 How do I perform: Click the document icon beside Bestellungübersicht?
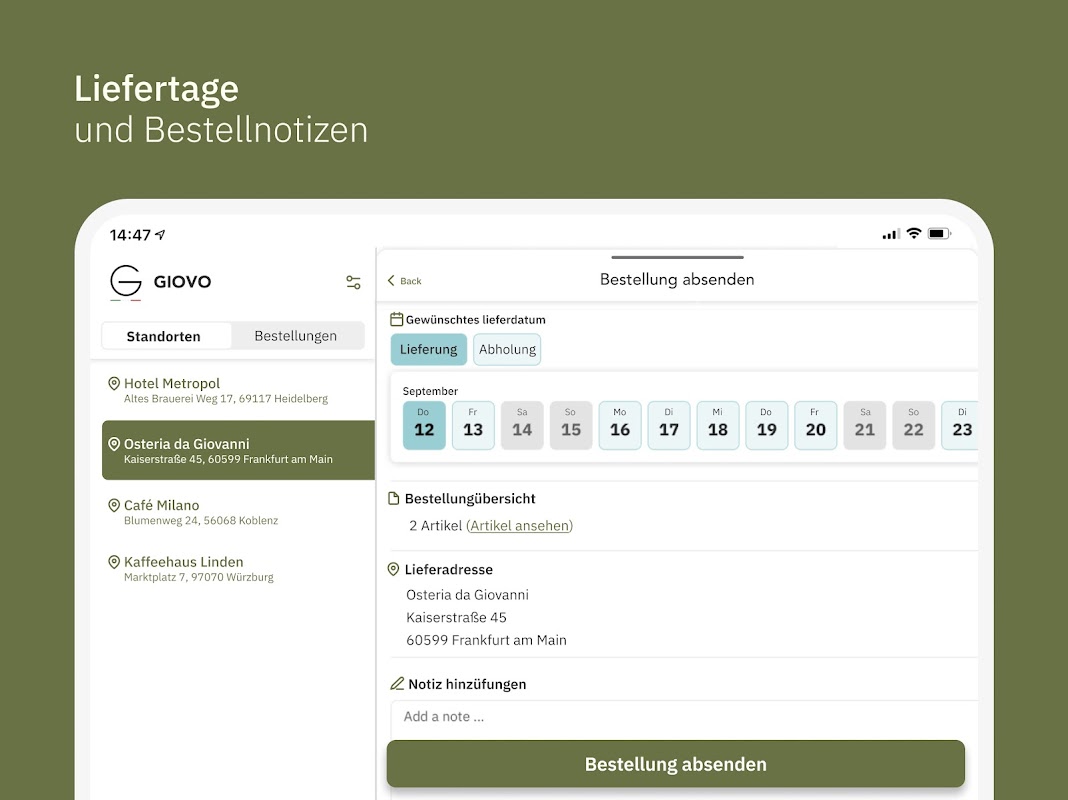click(x=394, y=498)
